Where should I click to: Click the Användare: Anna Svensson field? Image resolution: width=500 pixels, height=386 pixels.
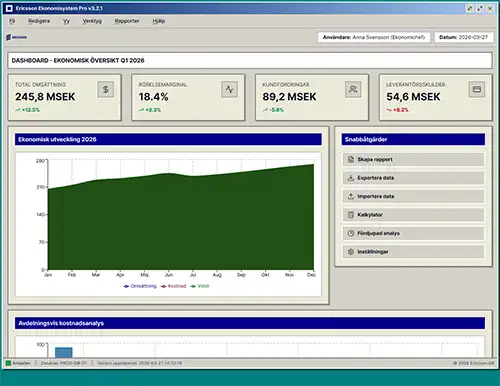pos(374,37)
